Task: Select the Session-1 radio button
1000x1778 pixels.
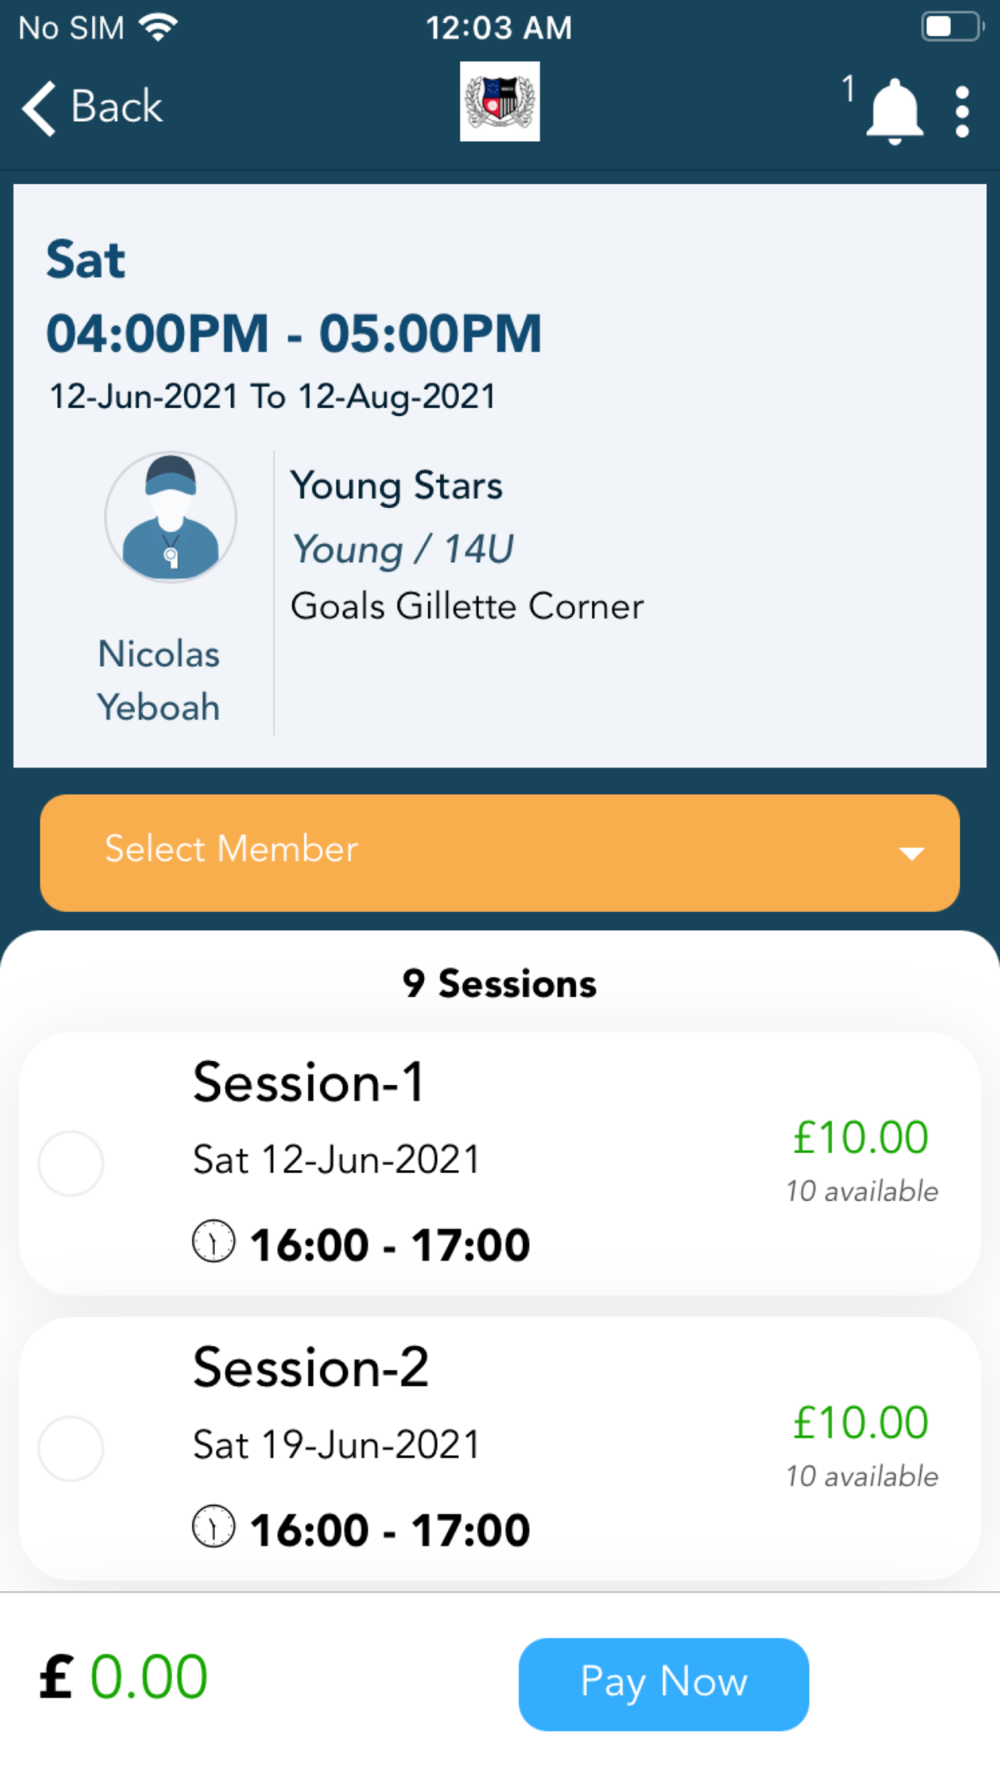Action: [71, 1163]
